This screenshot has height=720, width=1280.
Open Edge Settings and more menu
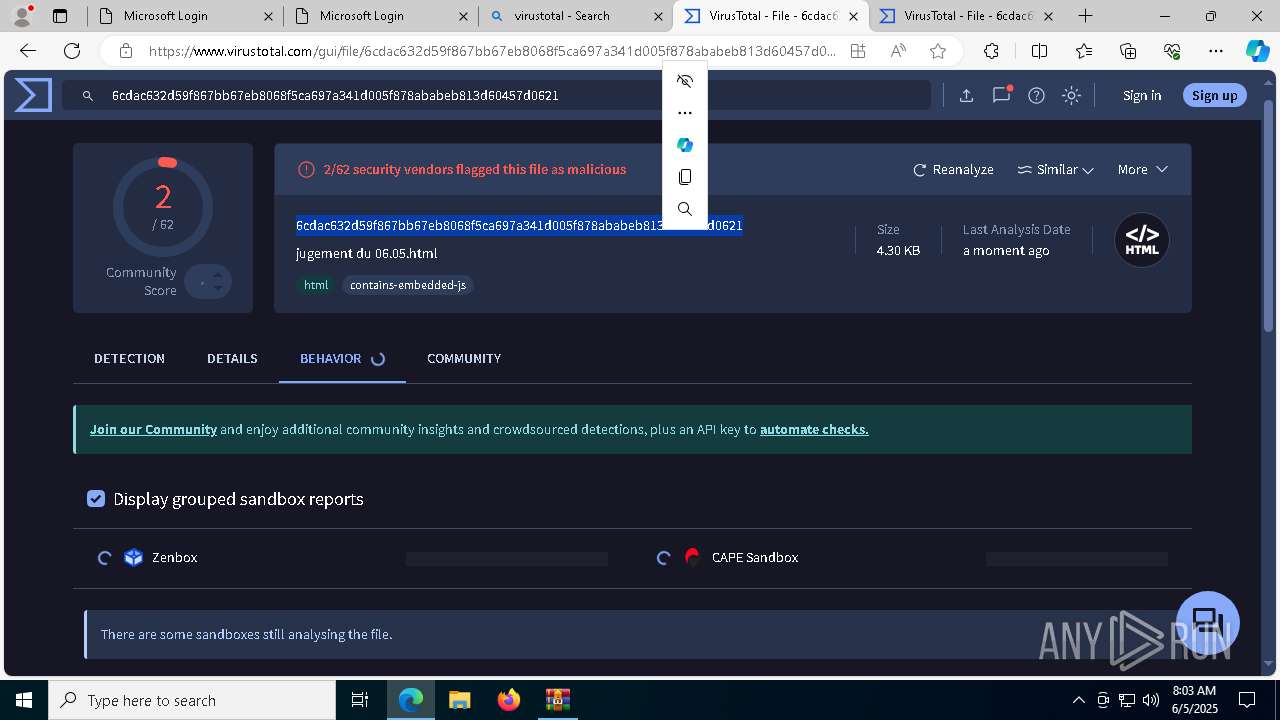click(x=1216, y=51)
